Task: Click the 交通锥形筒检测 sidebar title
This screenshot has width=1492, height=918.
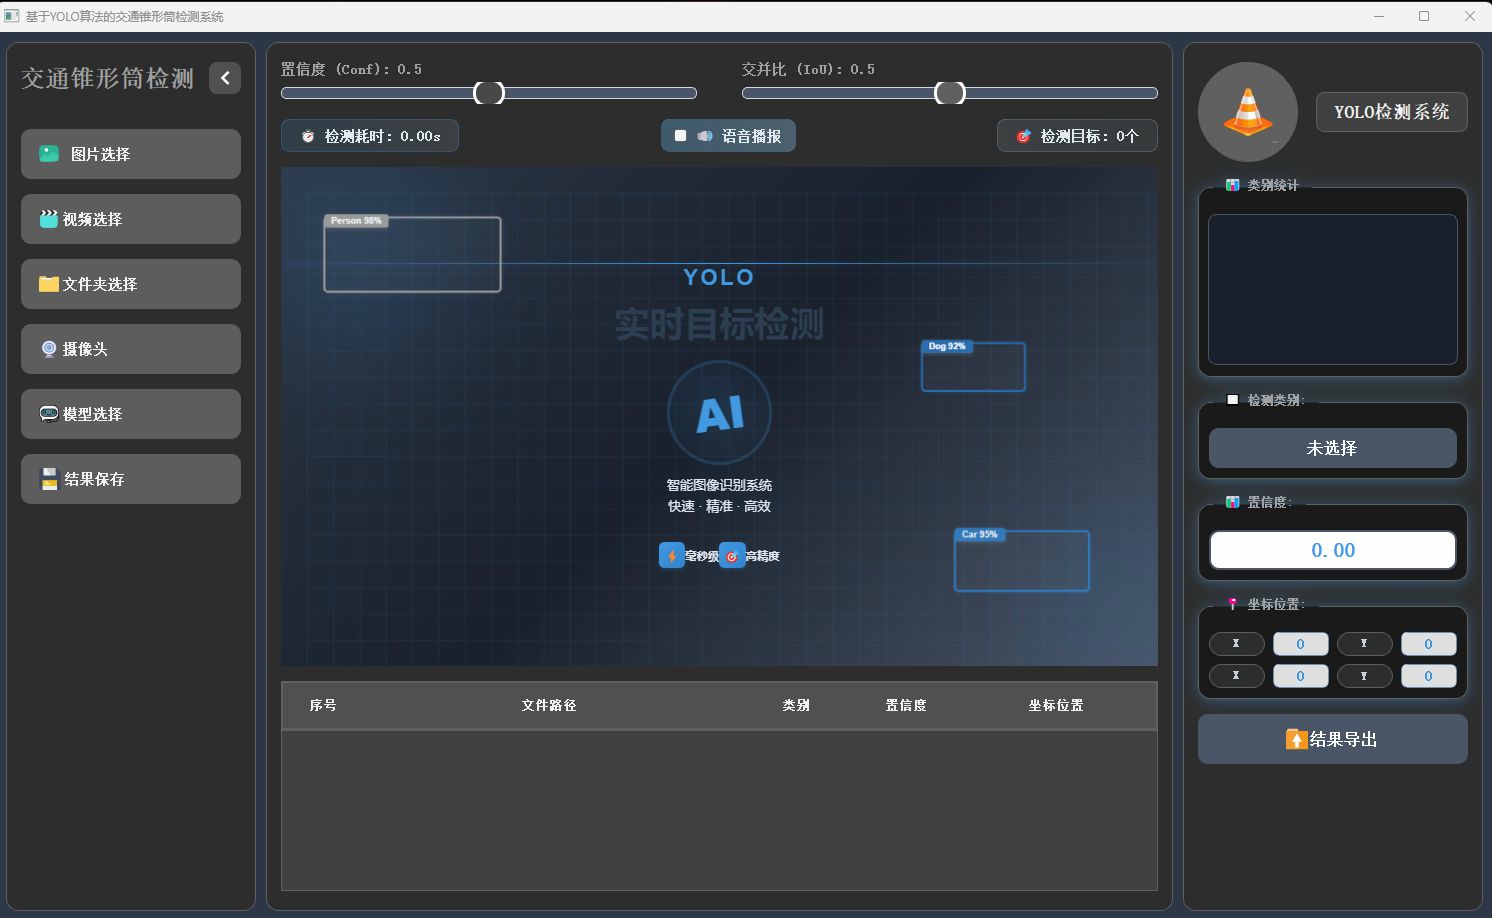Action: click(108, 78)
